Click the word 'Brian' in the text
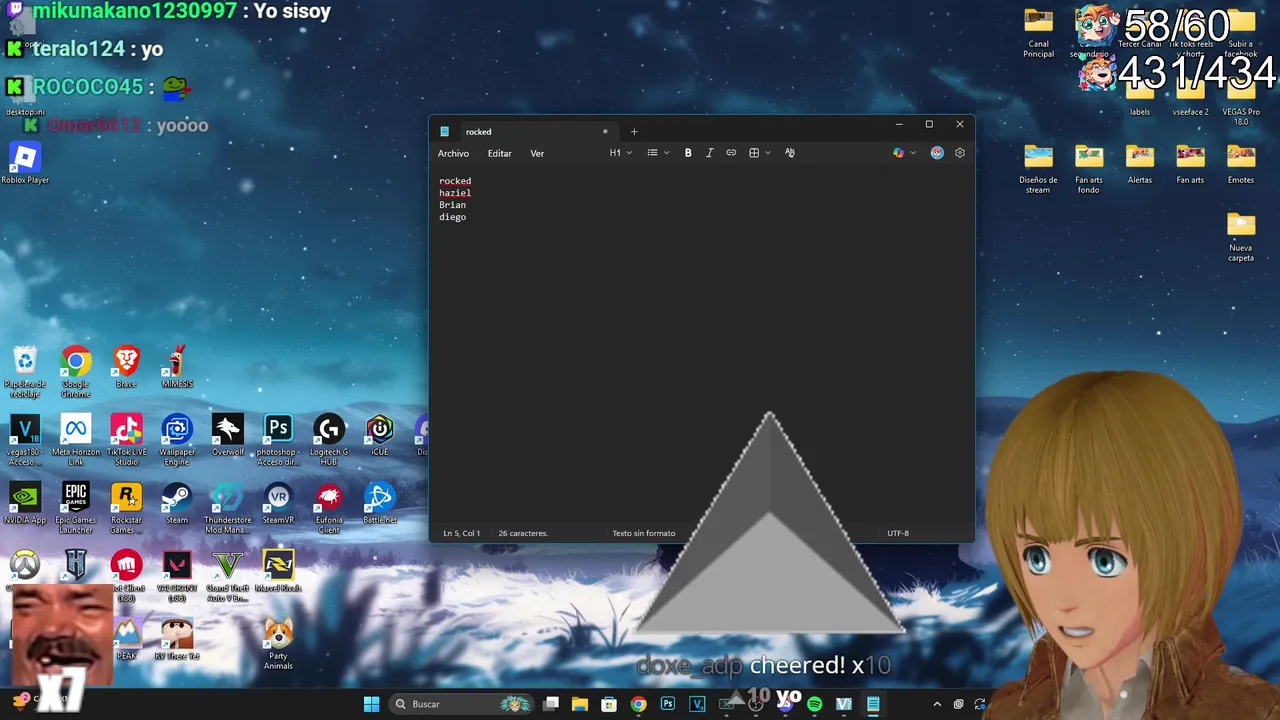The width and height of the screenshot is (1280, 720). point(452,205)
